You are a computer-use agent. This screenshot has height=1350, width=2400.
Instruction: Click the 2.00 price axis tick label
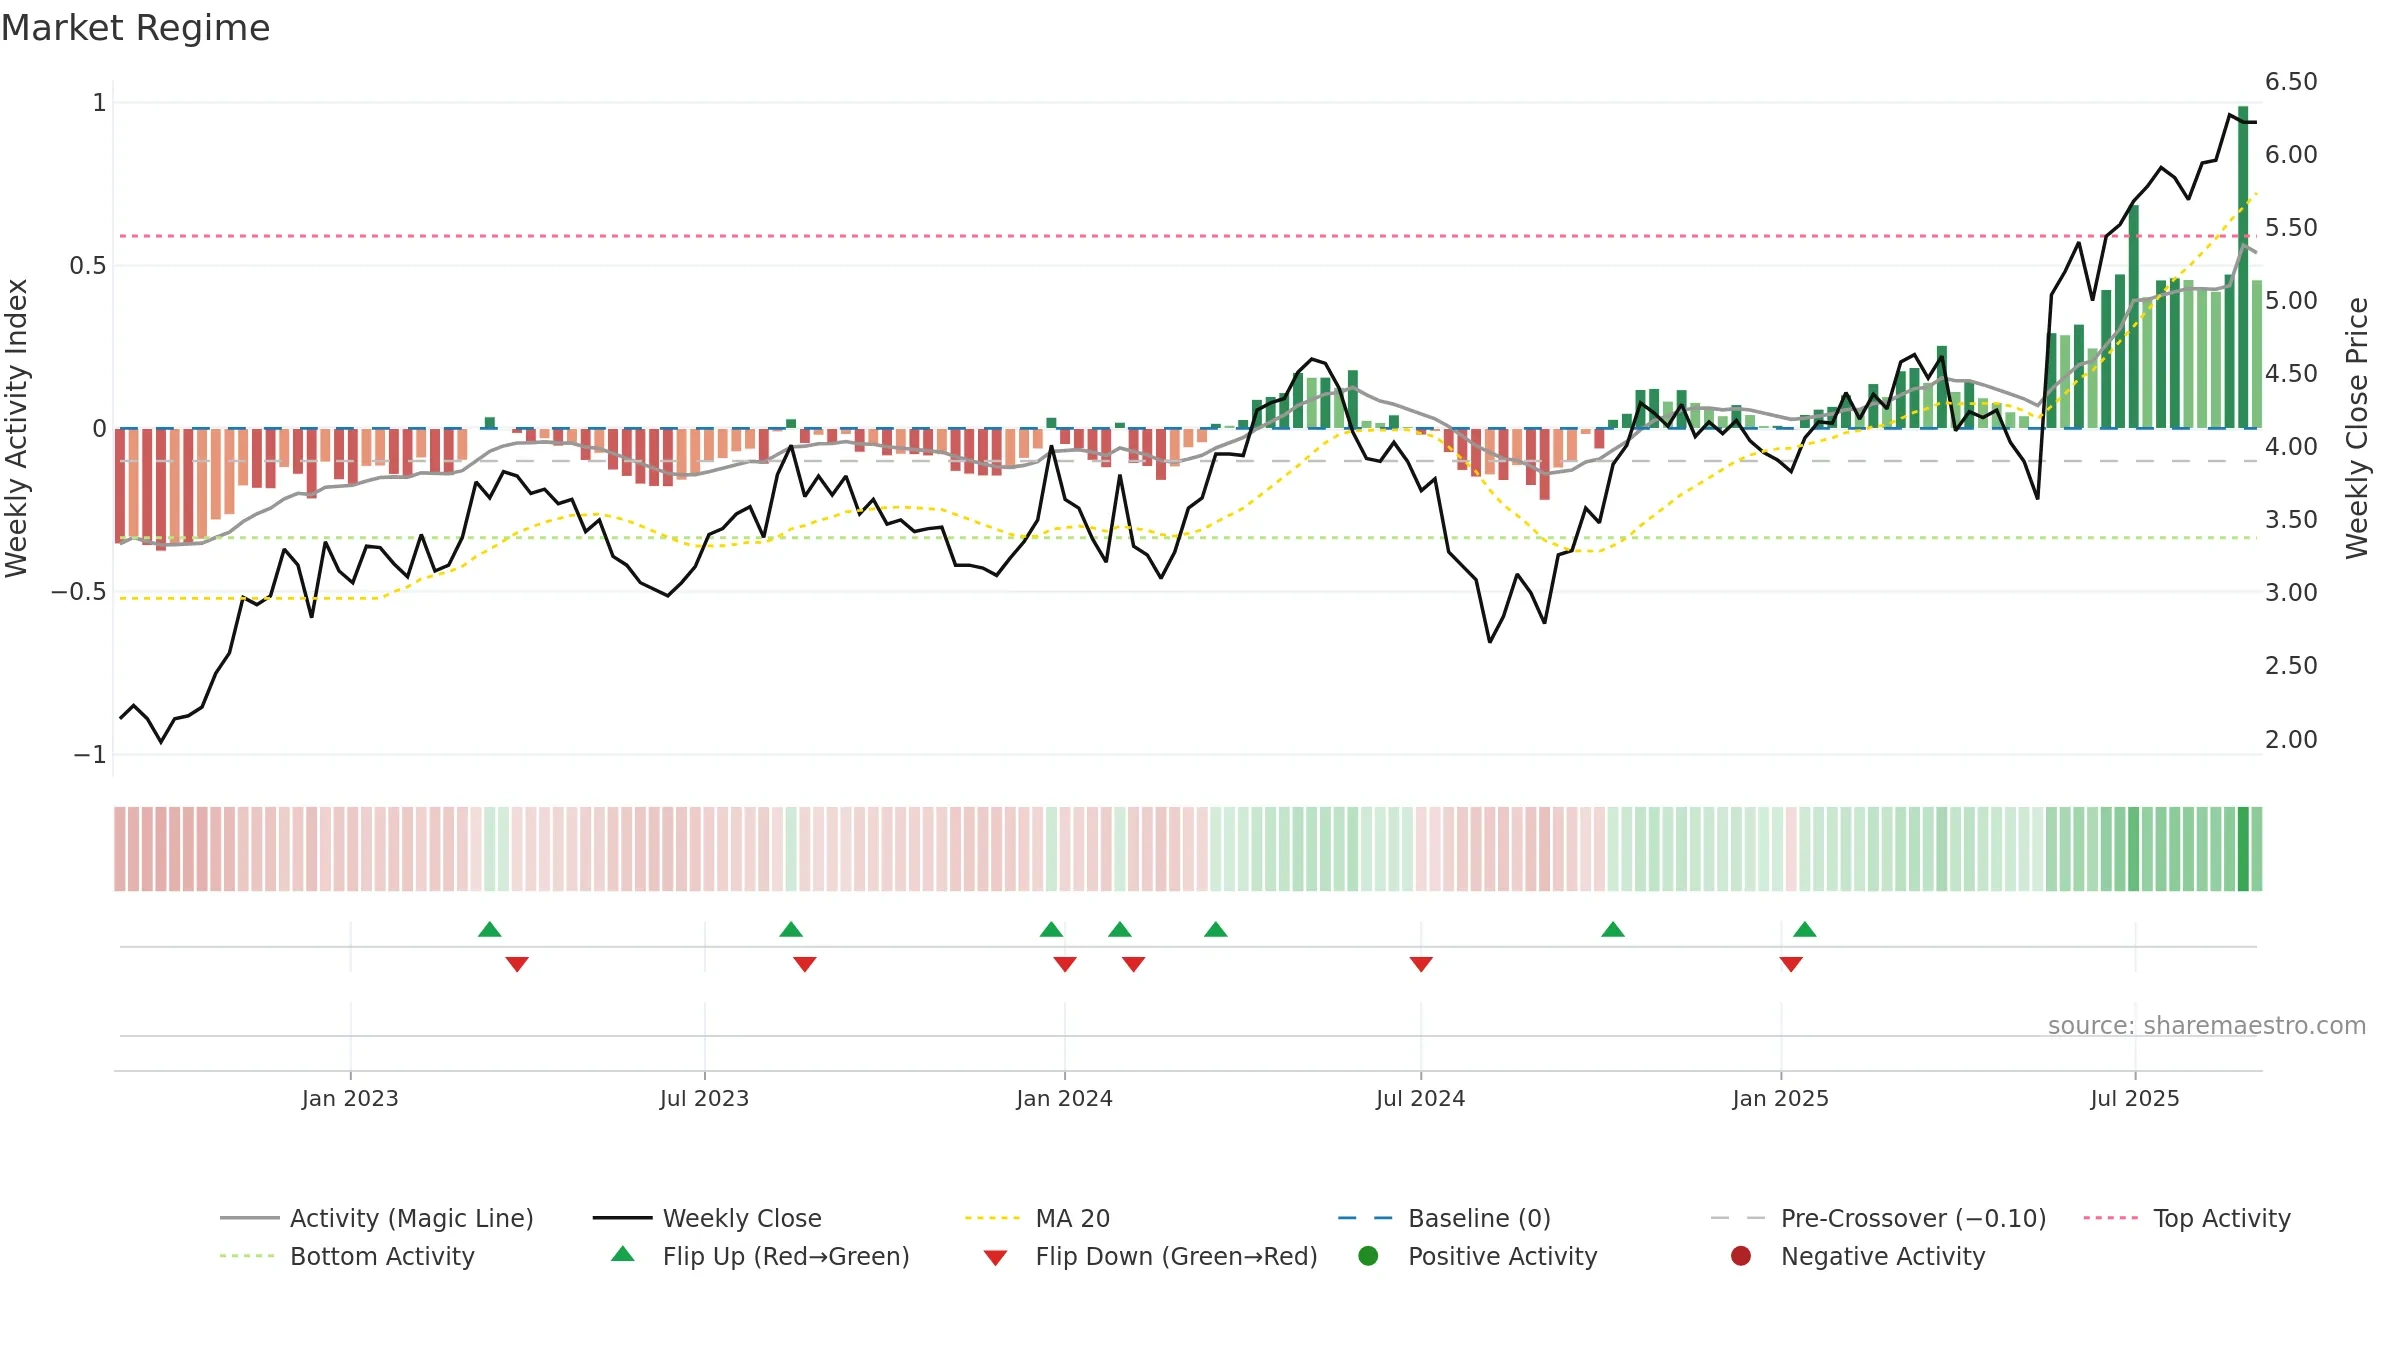coord(2291,740)
